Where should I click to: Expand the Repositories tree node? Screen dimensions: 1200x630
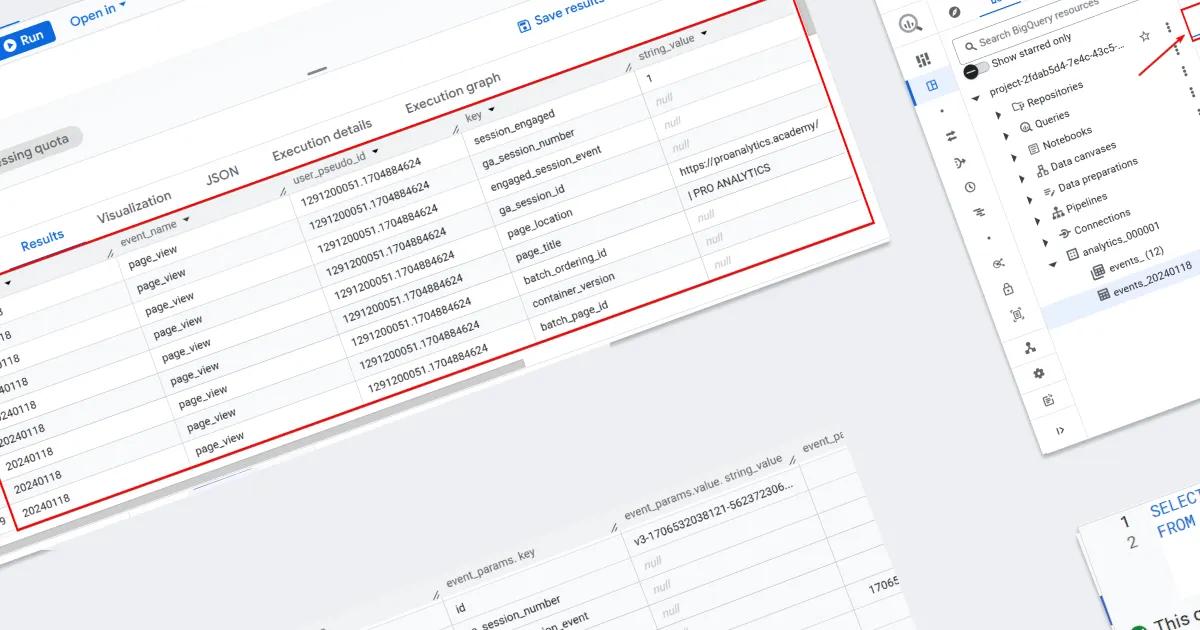point(1000,113)
